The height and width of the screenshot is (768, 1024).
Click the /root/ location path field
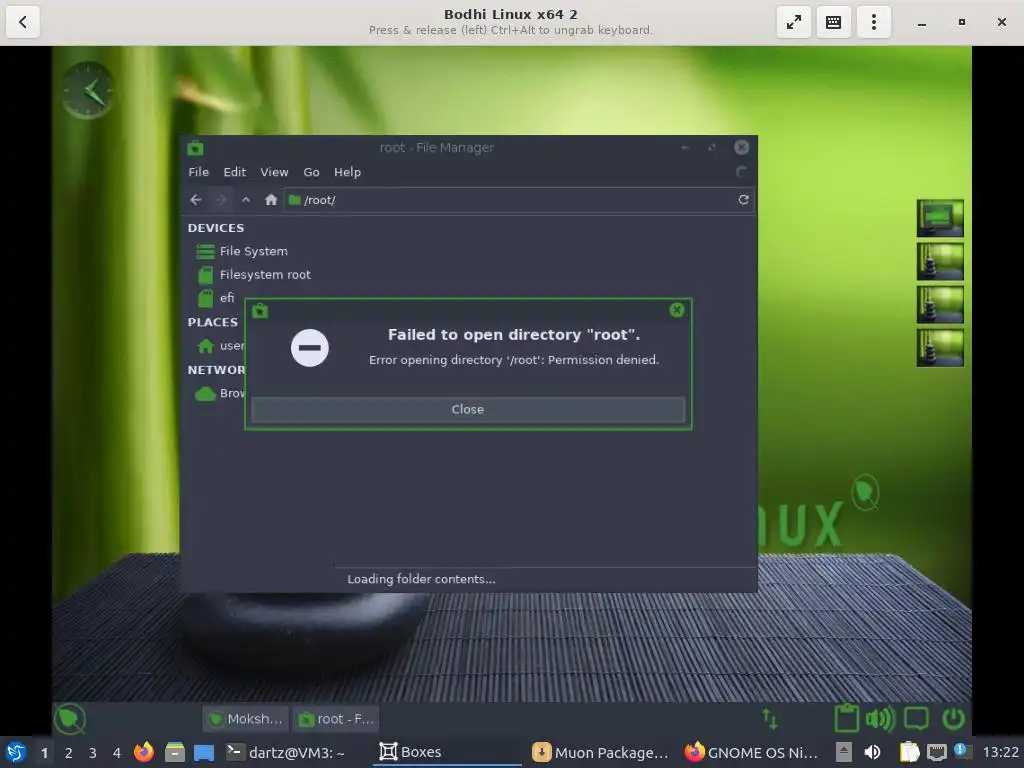tap(511, 200)
